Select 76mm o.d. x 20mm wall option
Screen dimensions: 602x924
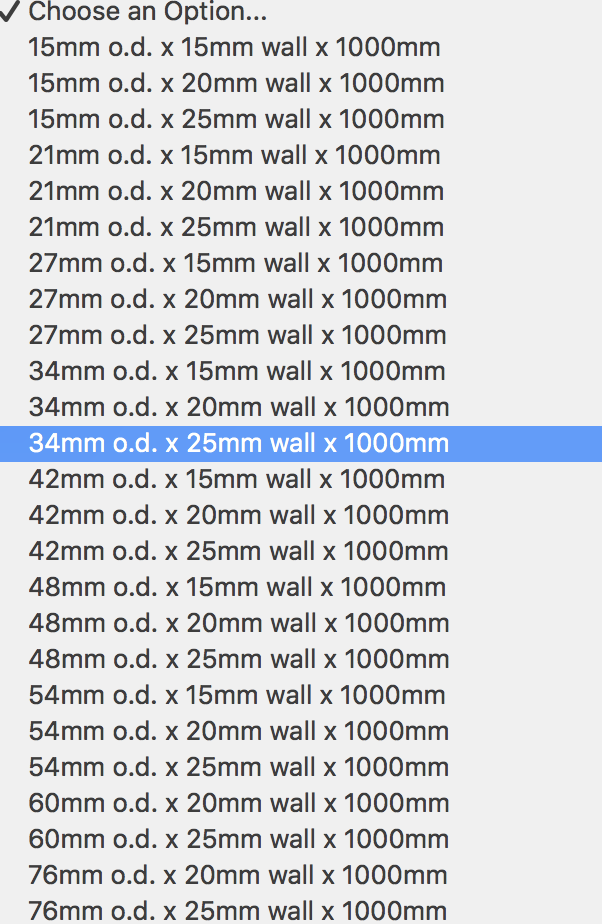238,875
